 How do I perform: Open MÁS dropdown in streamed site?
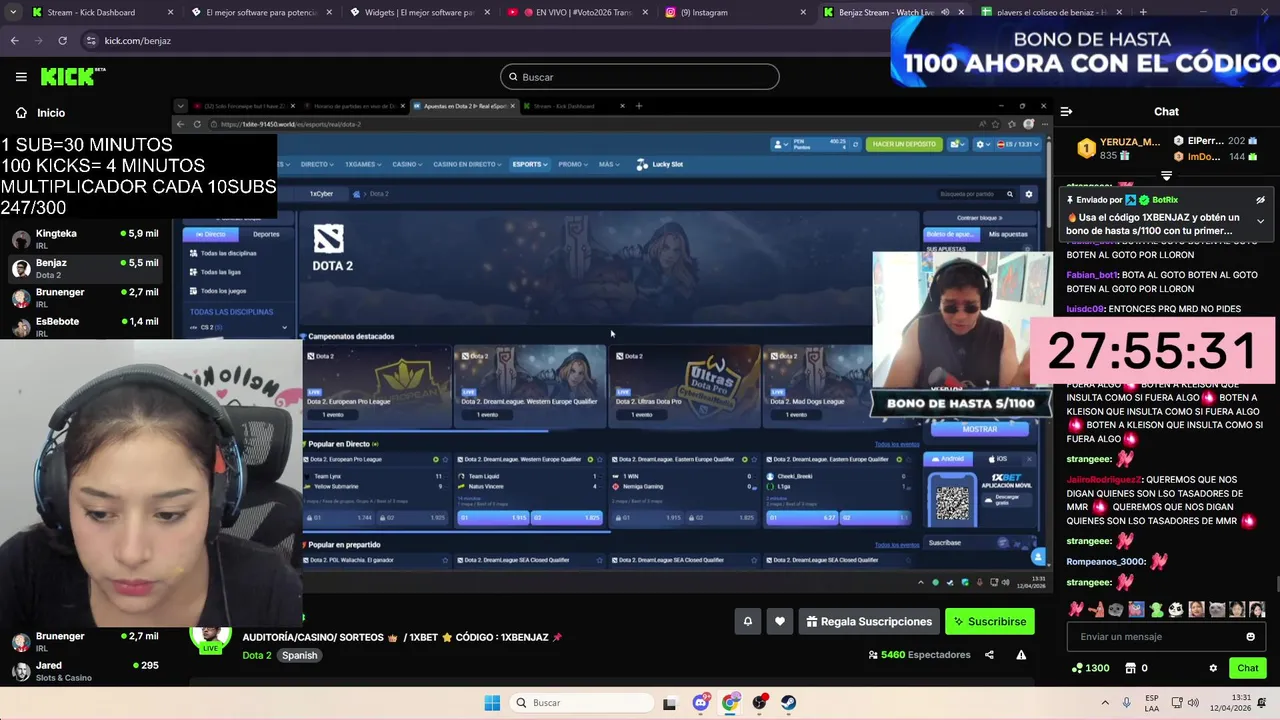608,164
